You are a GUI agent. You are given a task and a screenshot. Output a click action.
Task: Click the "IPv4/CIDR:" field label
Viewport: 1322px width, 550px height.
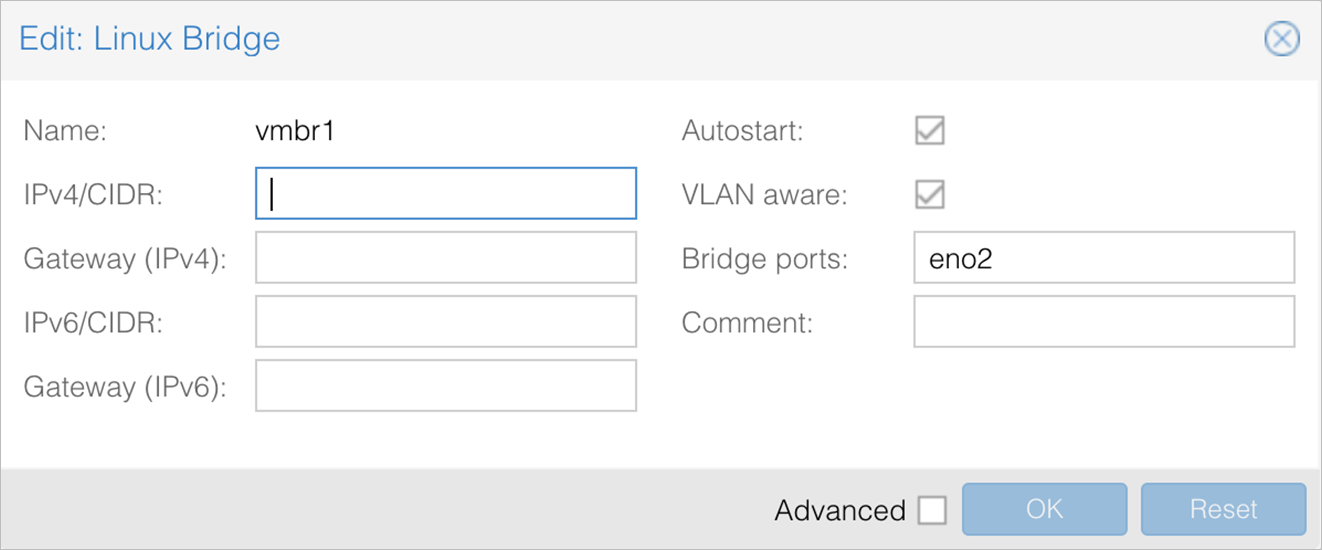pyautogui.click(x=93, y=194)
